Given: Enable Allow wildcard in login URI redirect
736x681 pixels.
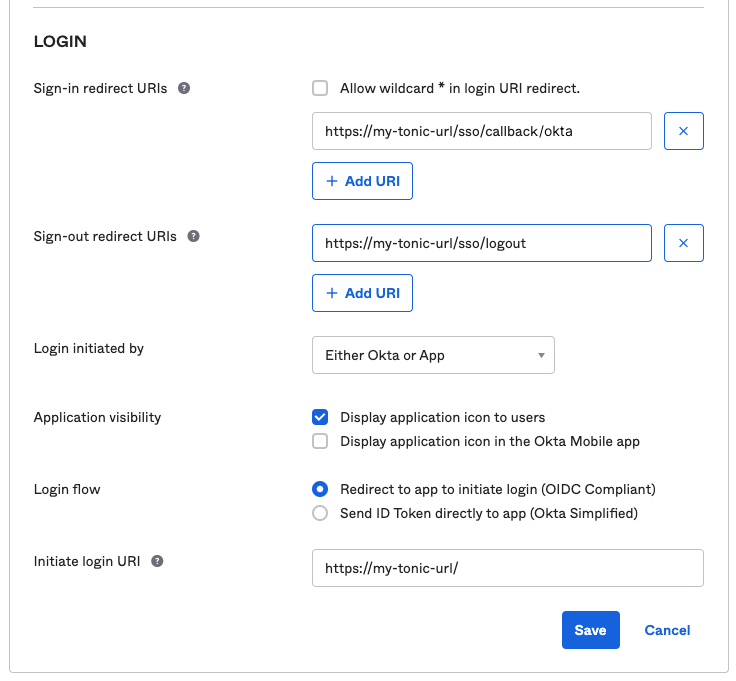Looking at the screenshot, I should coord(320,88).
